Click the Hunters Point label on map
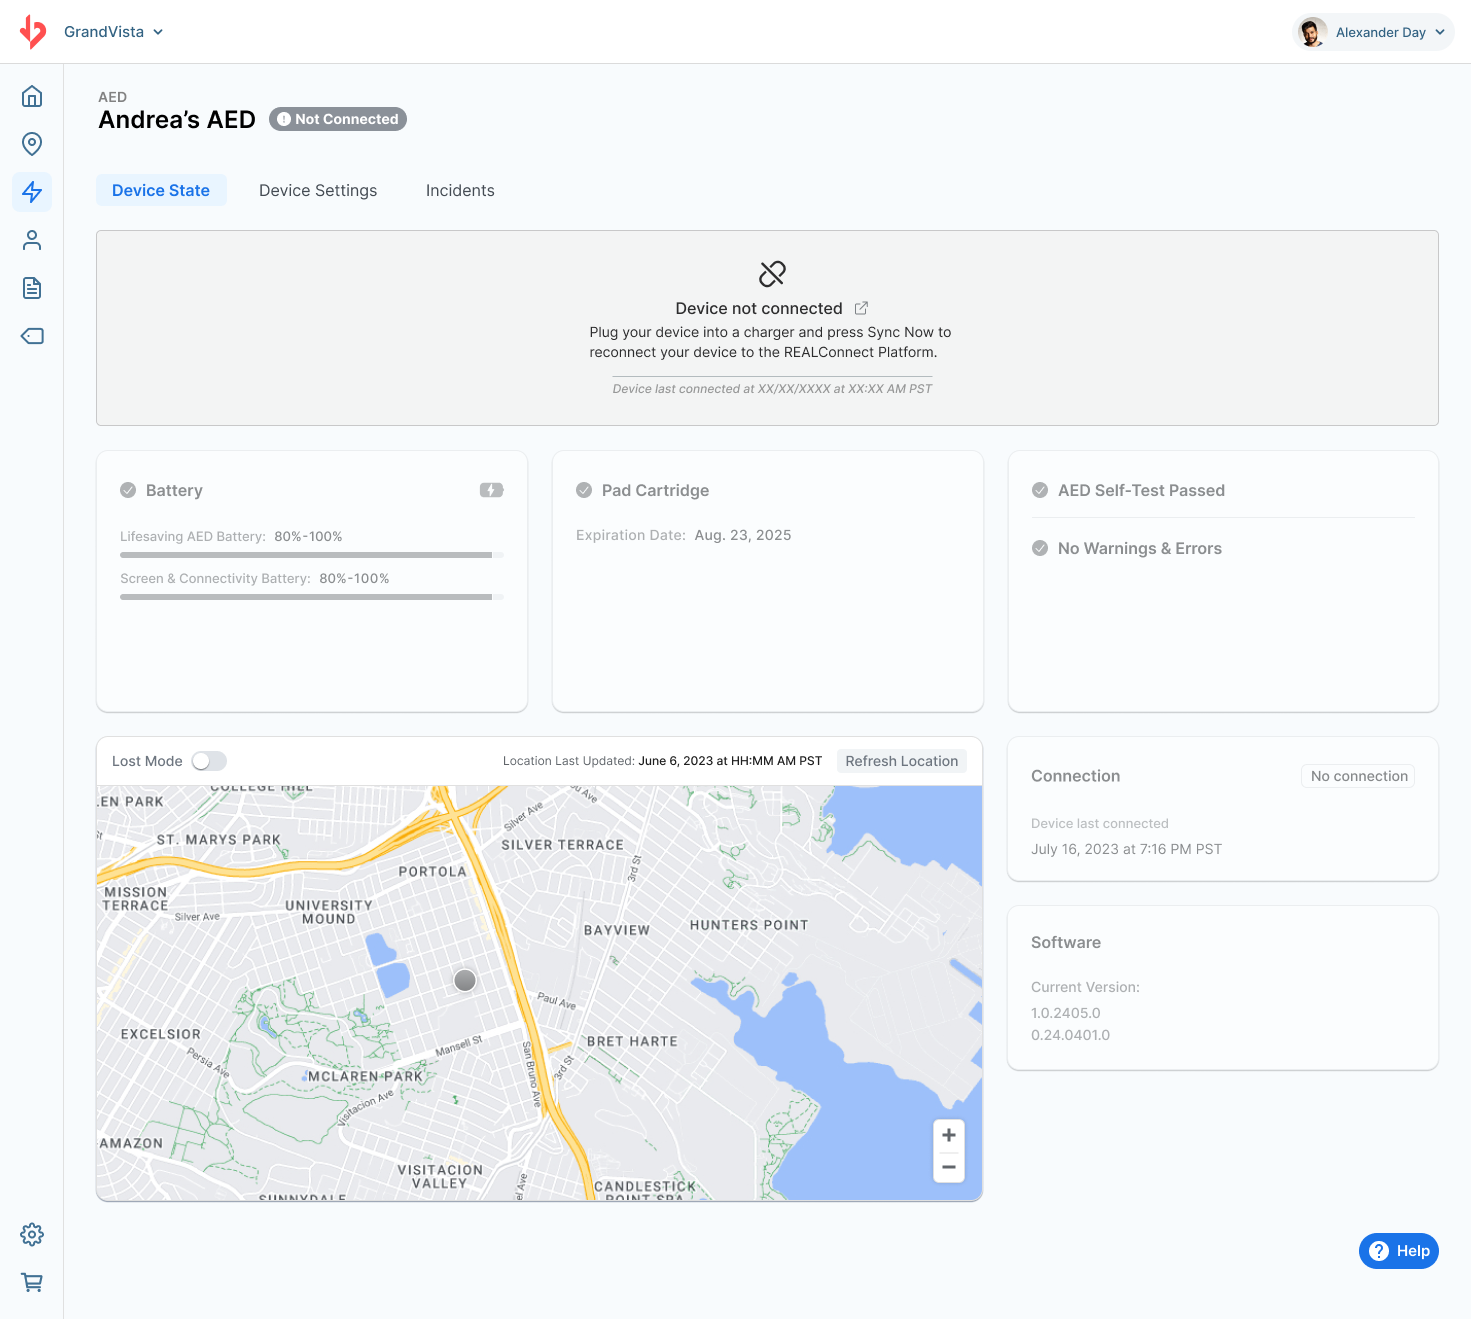 [749, 925]
